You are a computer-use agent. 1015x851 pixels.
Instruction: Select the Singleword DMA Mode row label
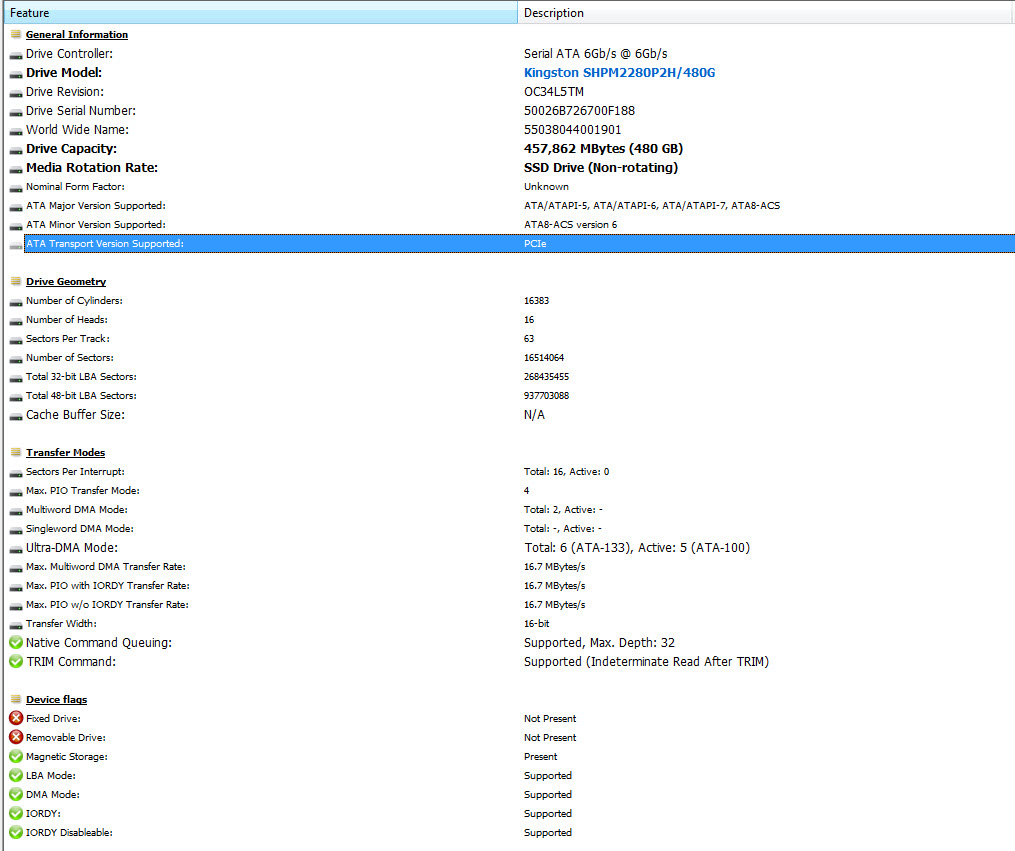[x=80, y=529]
